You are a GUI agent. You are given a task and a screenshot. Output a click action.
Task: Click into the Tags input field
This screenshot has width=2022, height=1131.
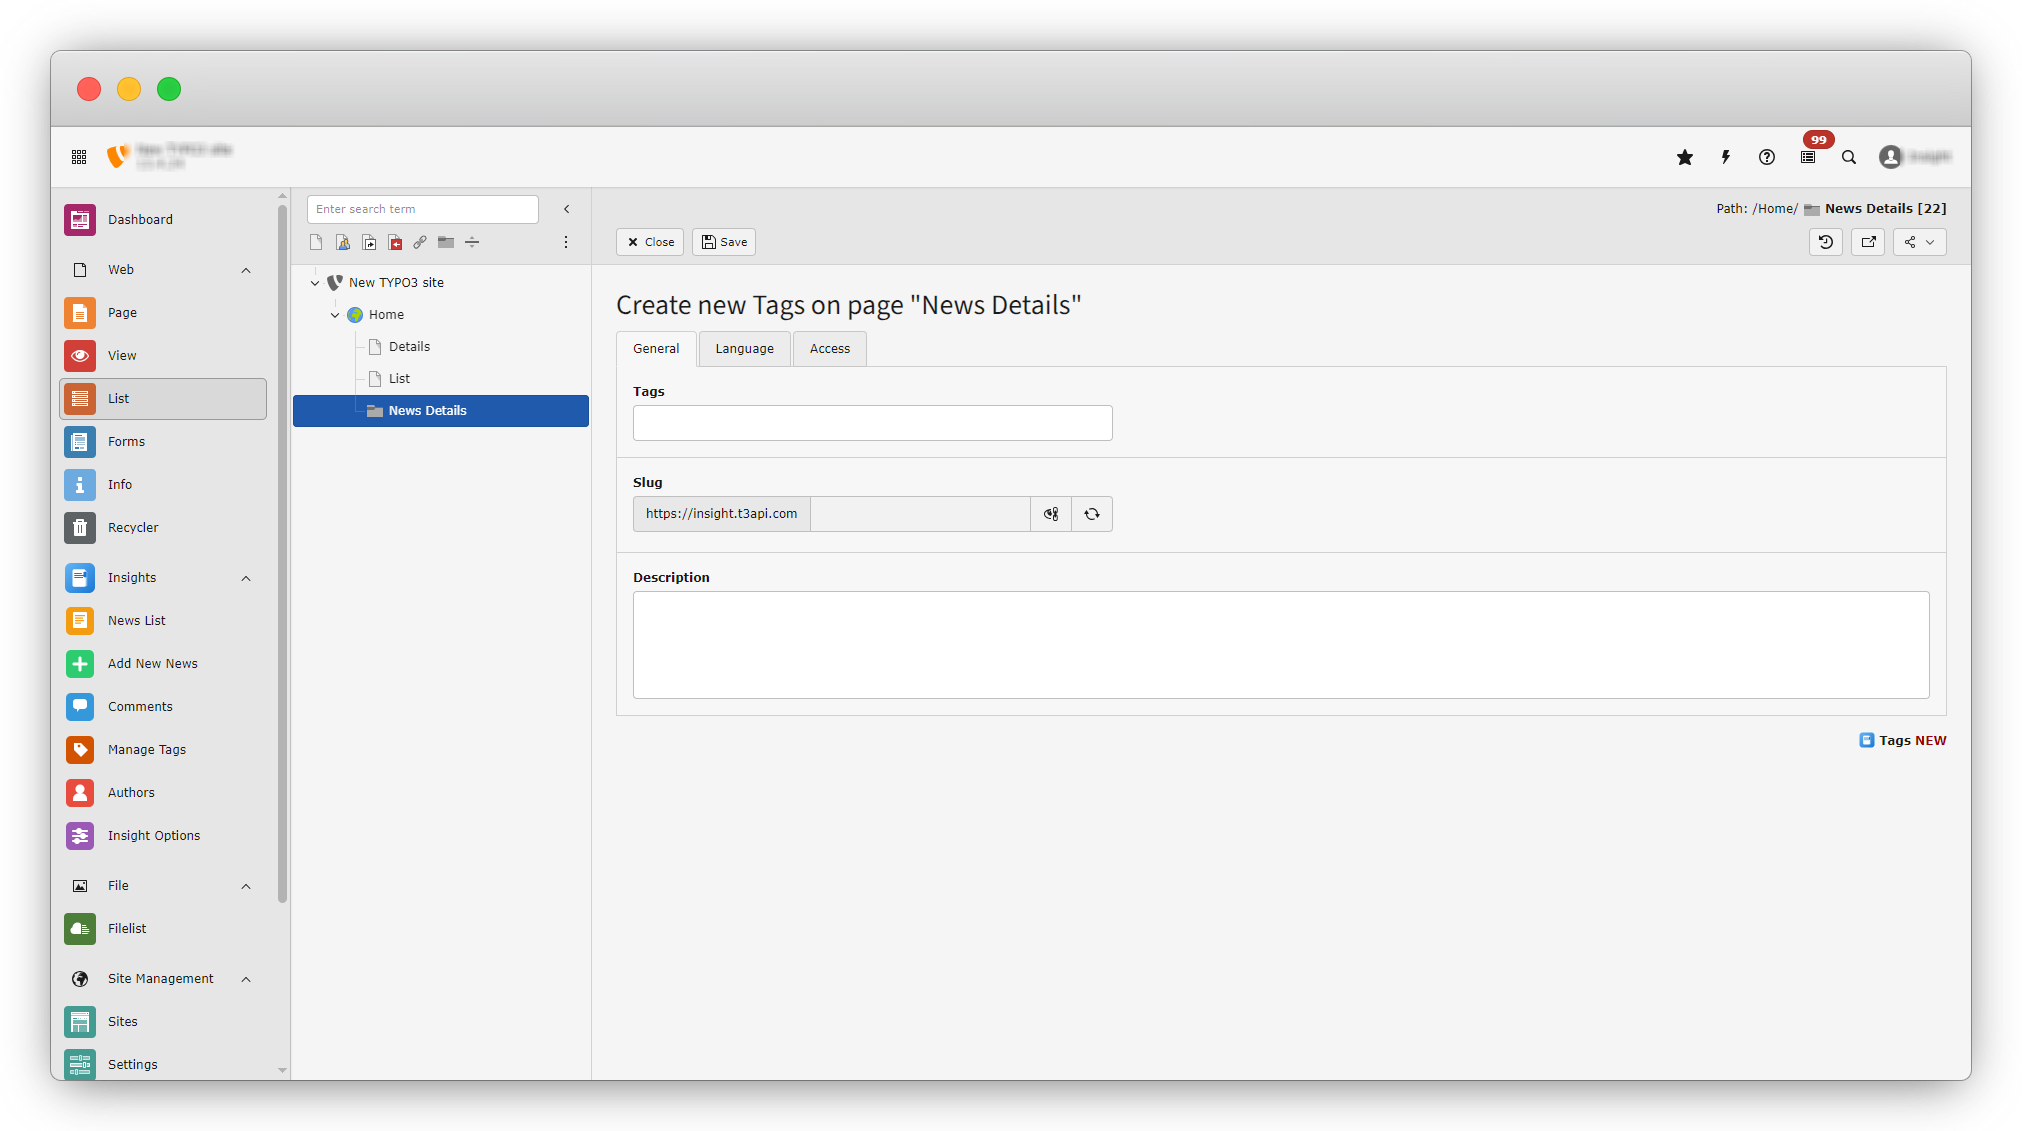(872, 423)
